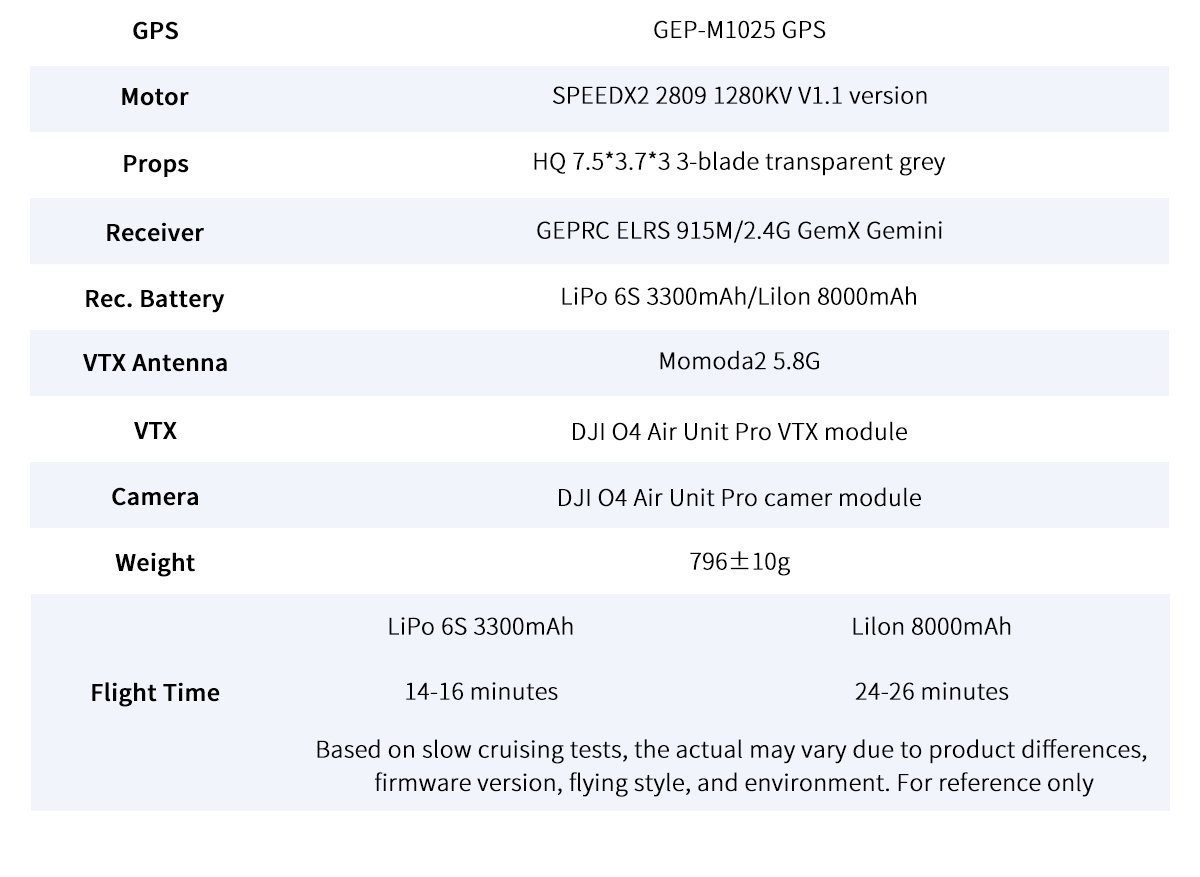Select the GEP-M1025 GPS value text
The image size is (1200, 877).
point(739,30)
